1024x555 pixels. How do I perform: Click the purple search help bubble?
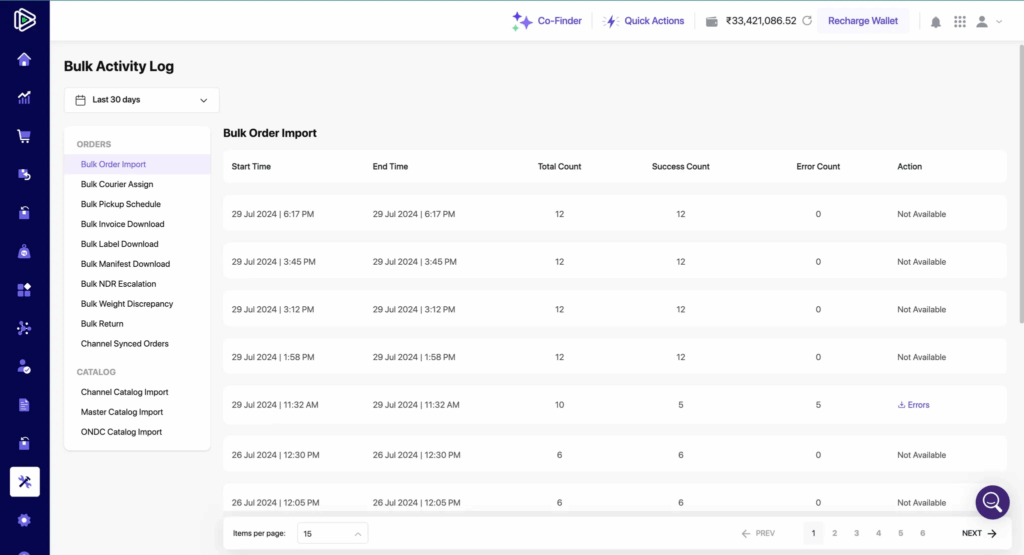tap(993, 502)
